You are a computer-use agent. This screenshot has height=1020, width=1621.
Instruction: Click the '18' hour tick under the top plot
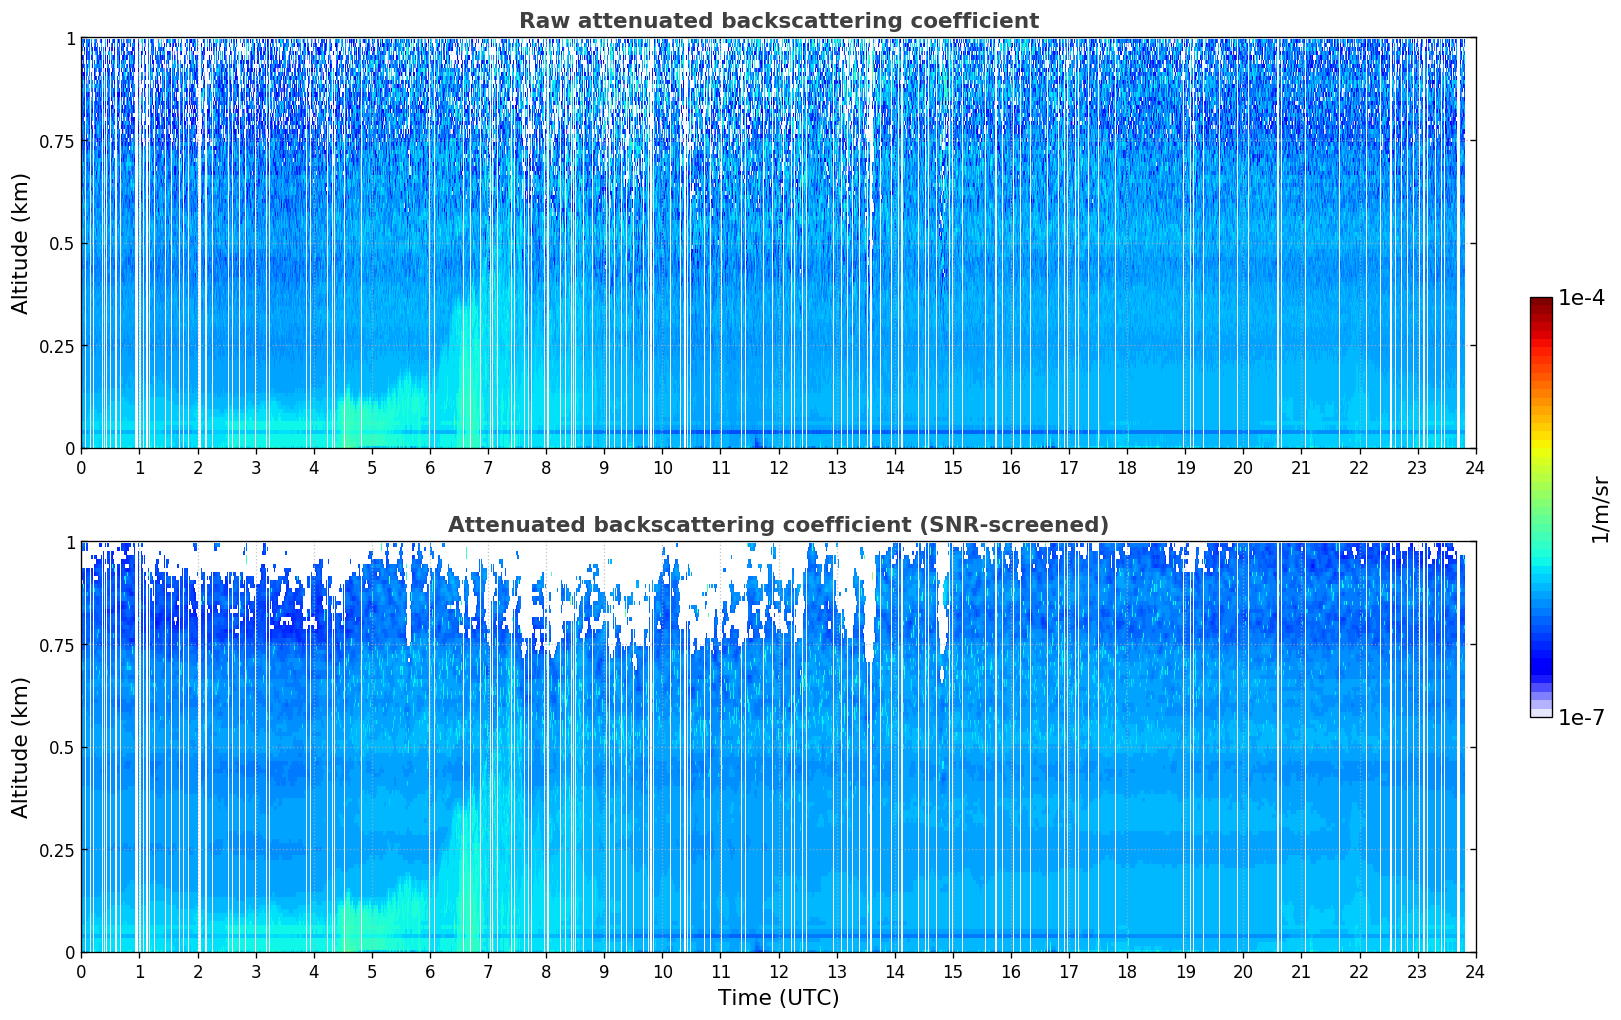click(x=1127, y=467)
